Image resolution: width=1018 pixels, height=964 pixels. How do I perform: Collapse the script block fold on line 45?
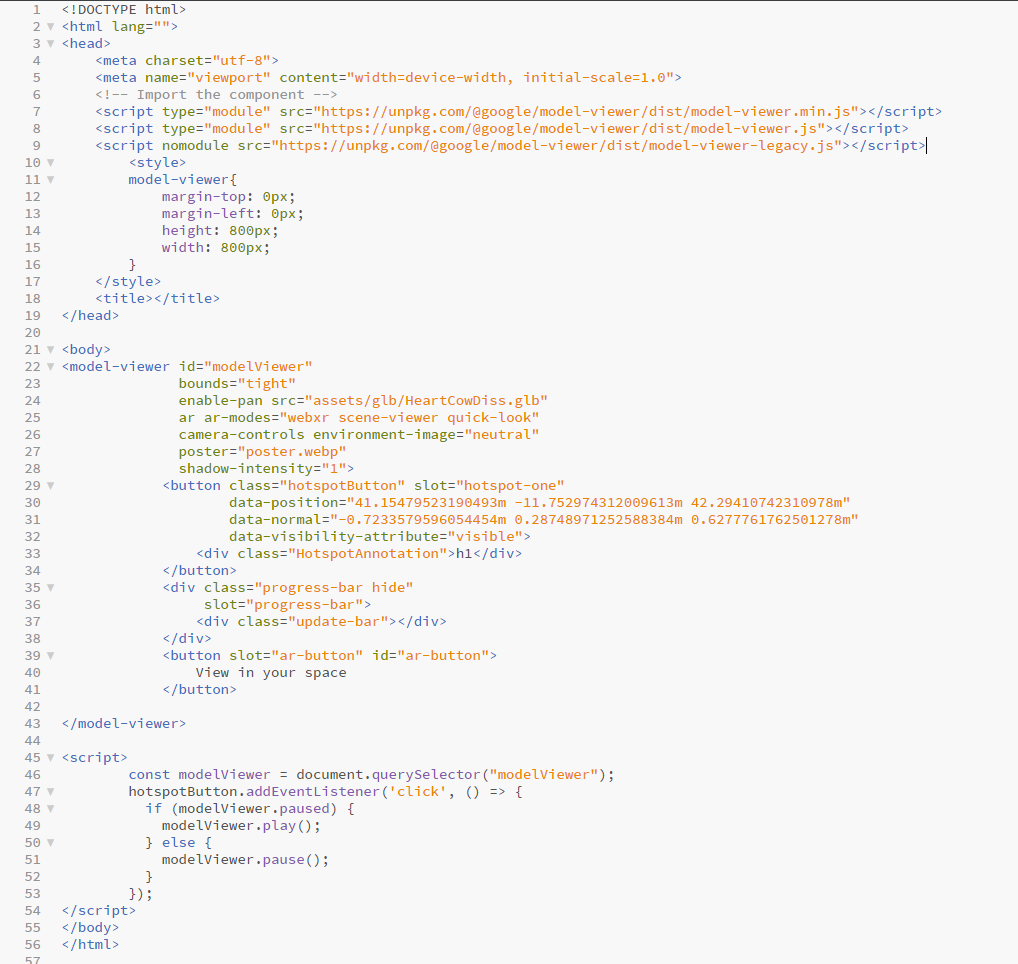click(50, 758)
